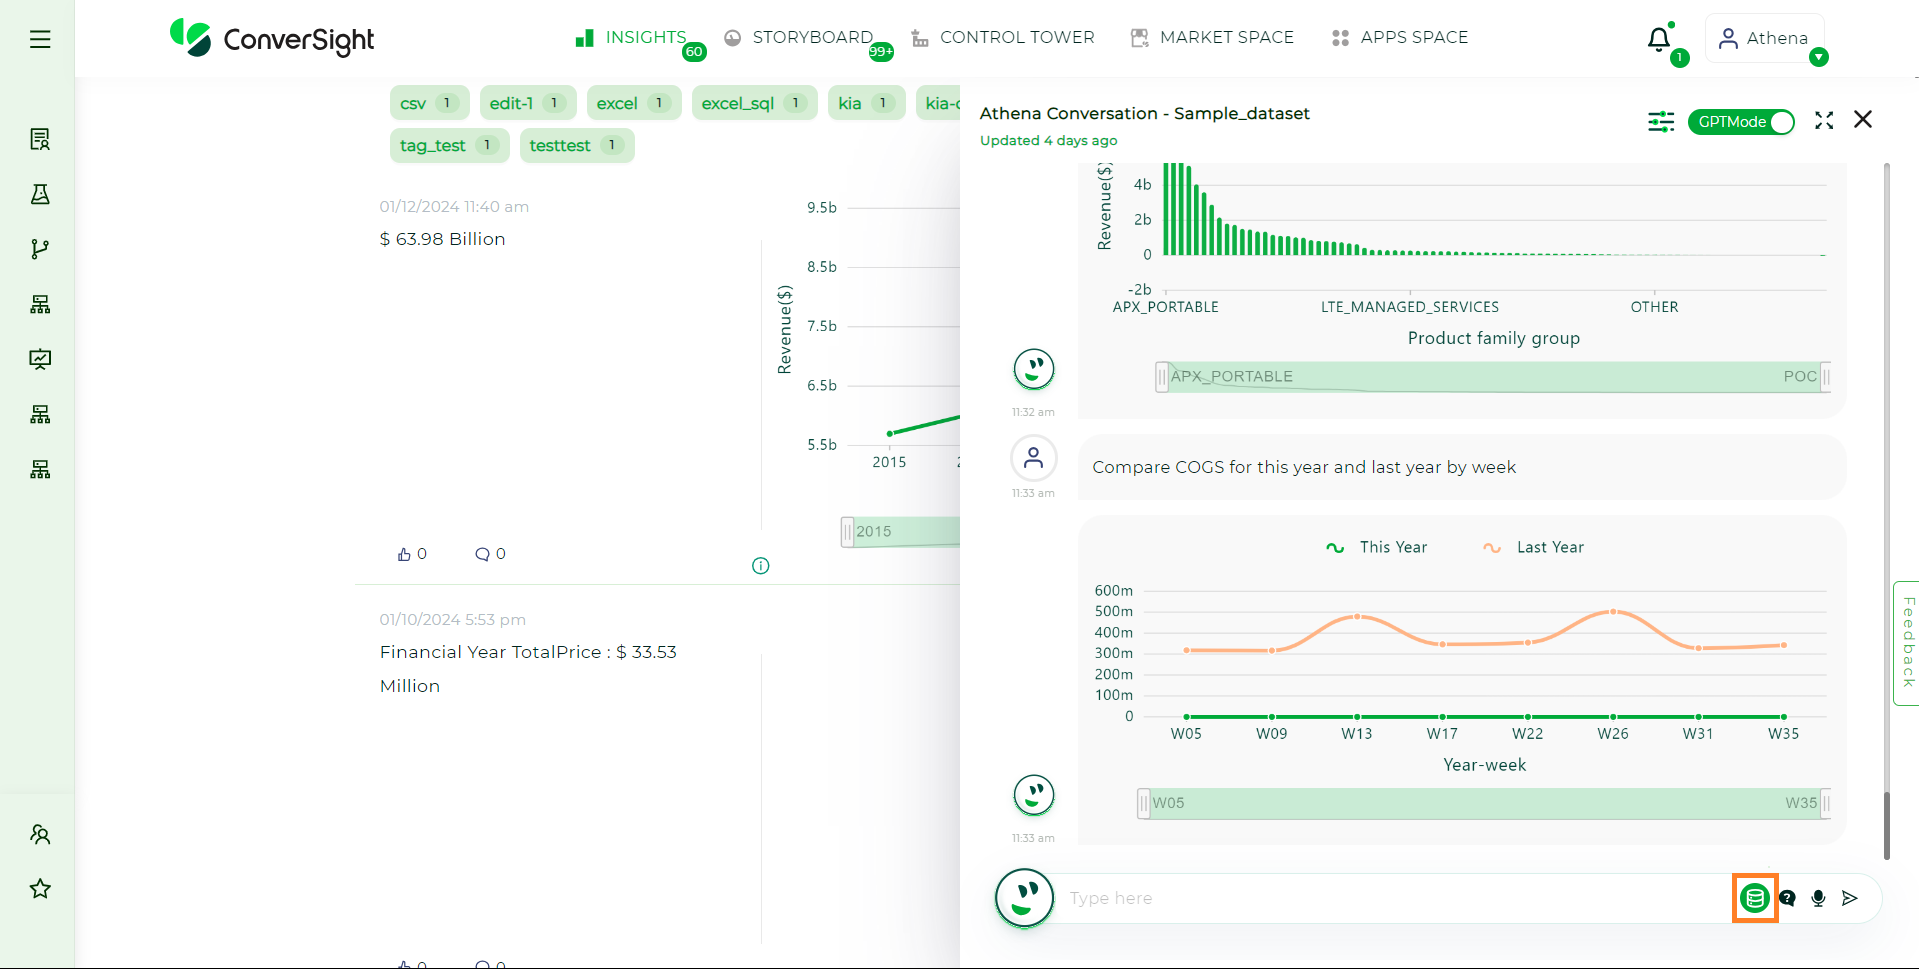Open the info tooltip below the revenue chart

click(x=760, y=566)
